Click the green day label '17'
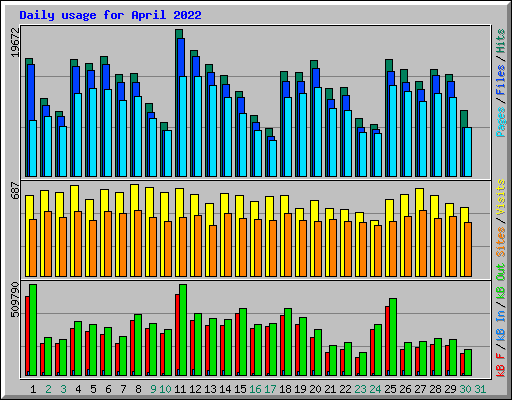 pos(270,389)
